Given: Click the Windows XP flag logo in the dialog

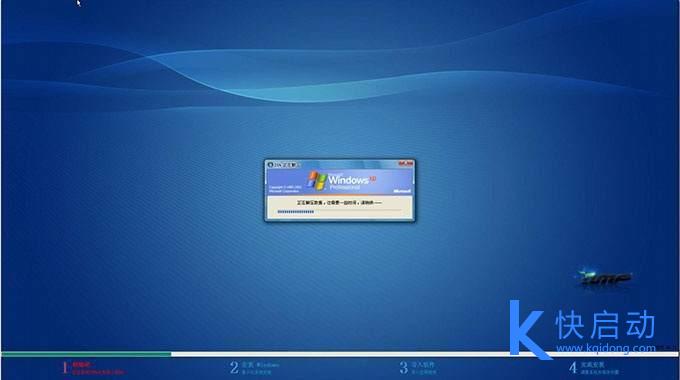Looking at the screenshot, I should 317,180.
